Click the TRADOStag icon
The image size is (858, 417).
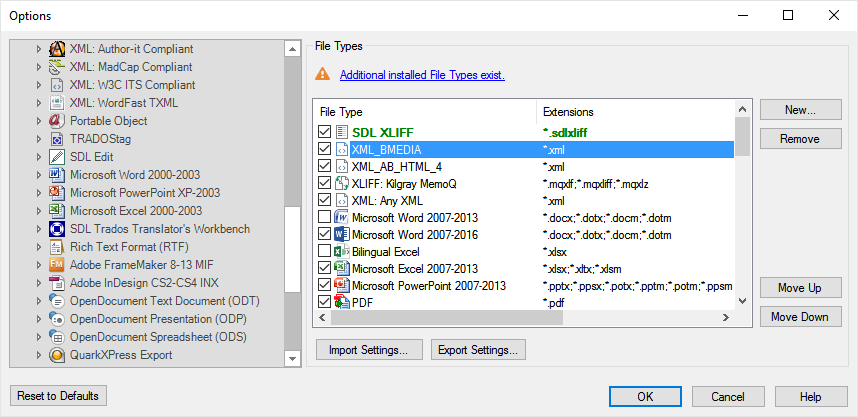[57, 139]
